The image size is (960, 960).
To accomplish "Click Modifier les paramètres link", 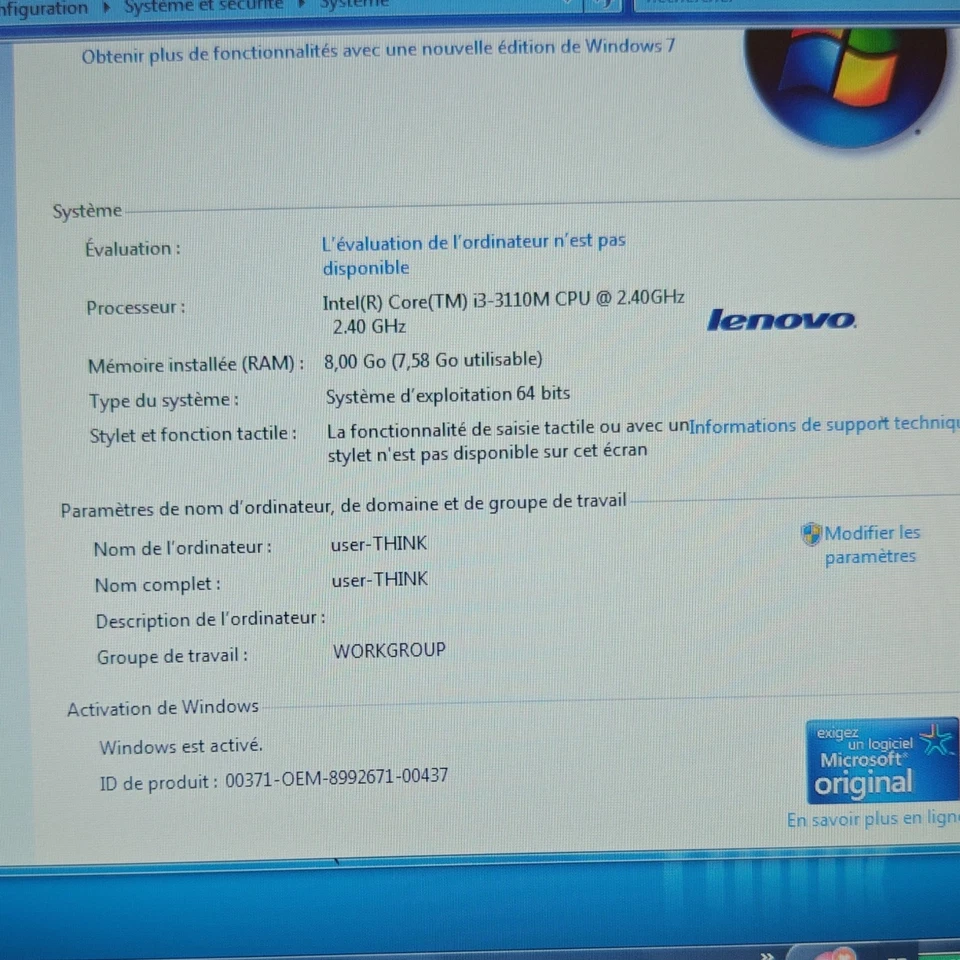I will pyautogui.click(x=872, y=544).
